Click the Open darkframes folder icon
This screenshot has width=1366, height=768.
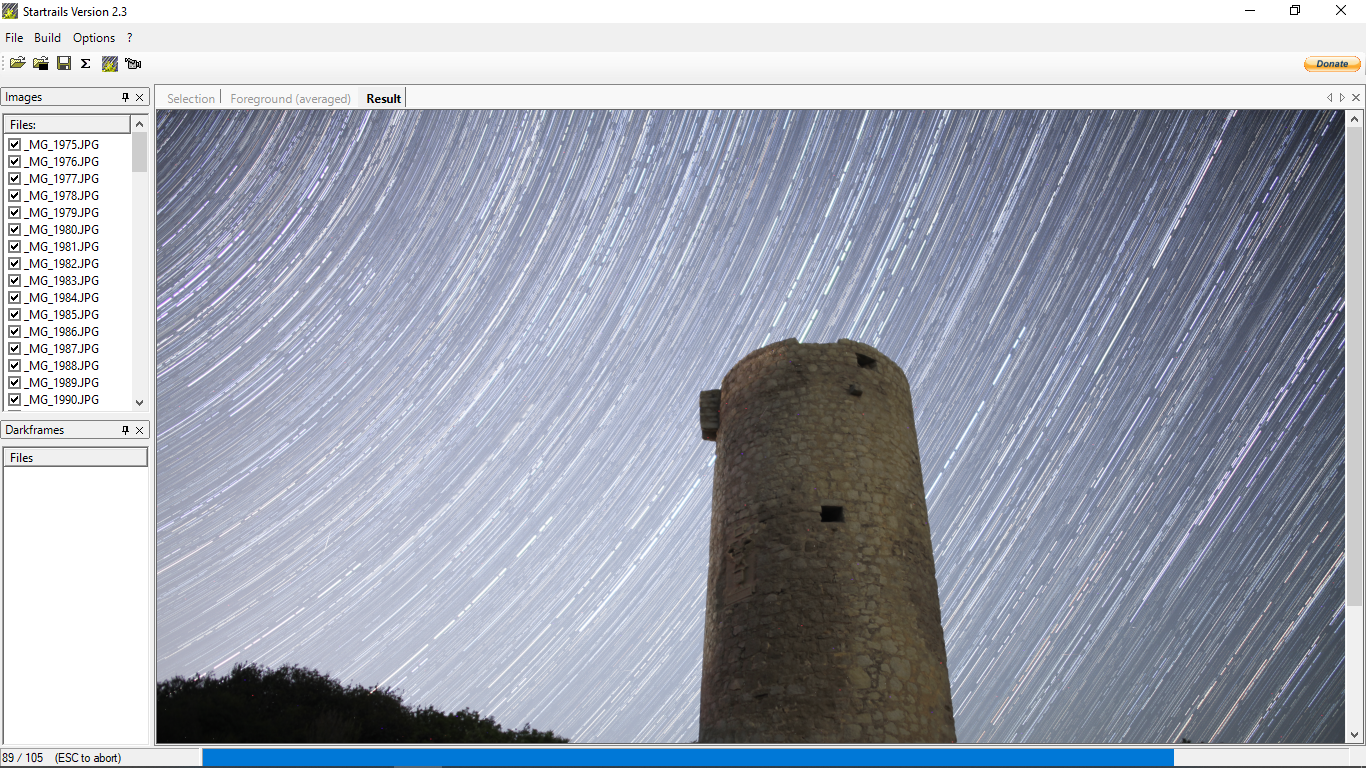click(x=41, y=63)
